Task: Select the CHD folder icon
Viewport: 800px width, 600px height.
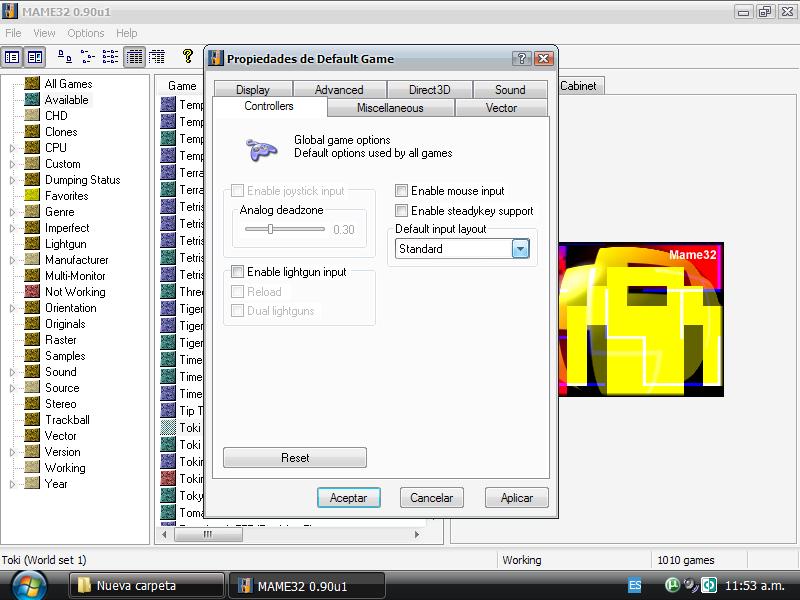Action: (x=32, y=115)
